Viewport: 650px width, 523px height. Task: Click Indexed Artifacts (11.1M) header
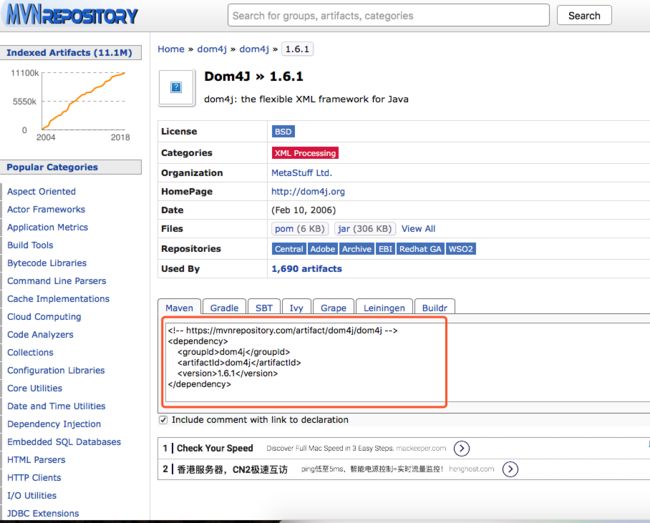coord(69,53)
